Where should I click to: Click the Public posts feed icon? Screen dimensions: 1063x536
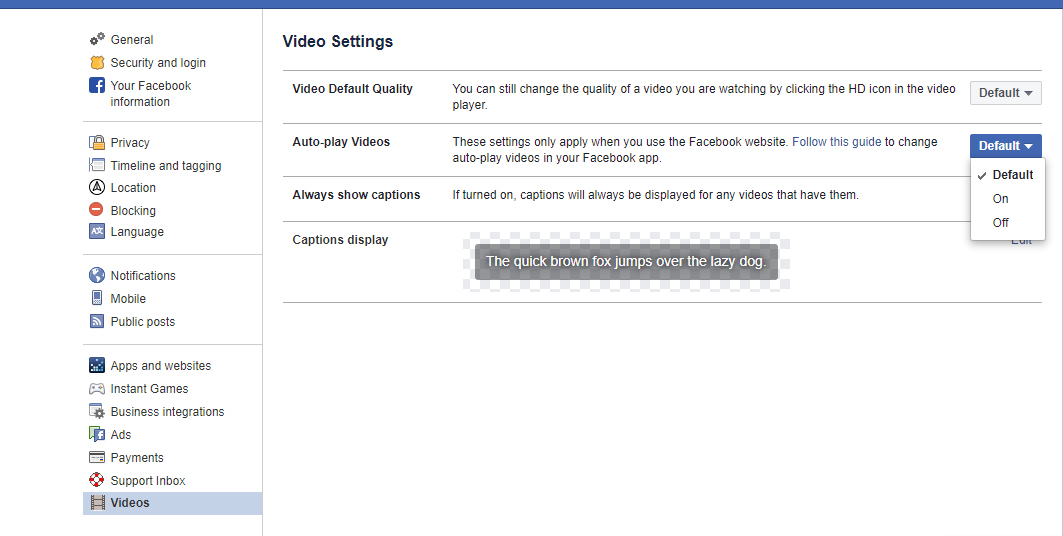coord(97,321)
